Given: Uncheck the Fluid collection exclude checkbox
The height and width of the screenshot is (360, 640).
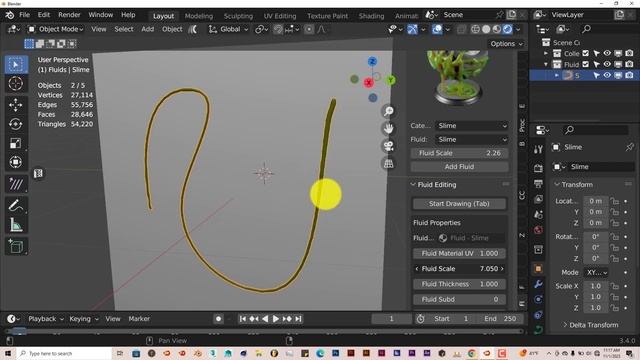Looking at the screenshot, I should 586,64.
